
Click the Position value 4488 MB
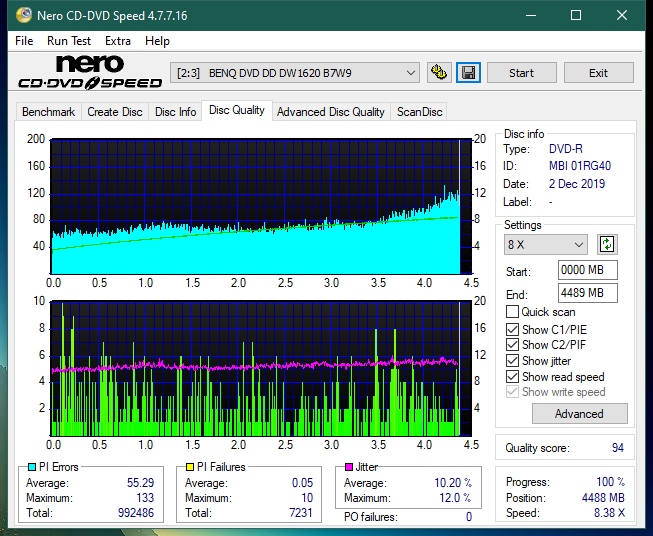pos(603,498)
